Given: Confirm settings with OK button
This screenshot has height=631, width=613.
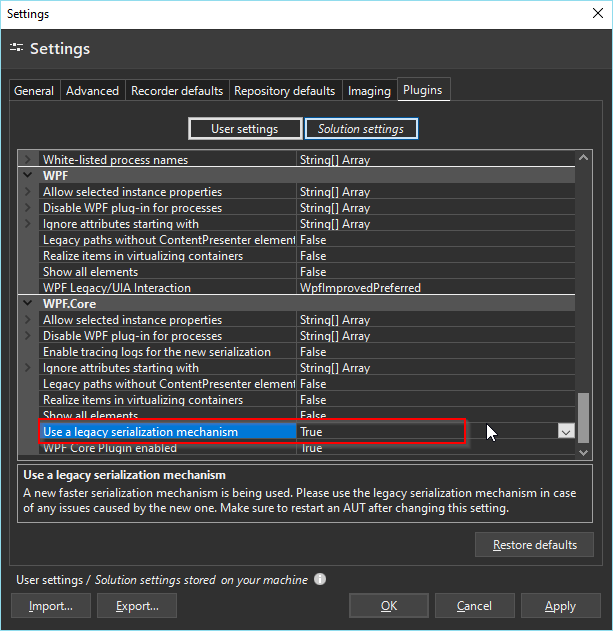Looking at the screenshot, I should pos(389,606).
